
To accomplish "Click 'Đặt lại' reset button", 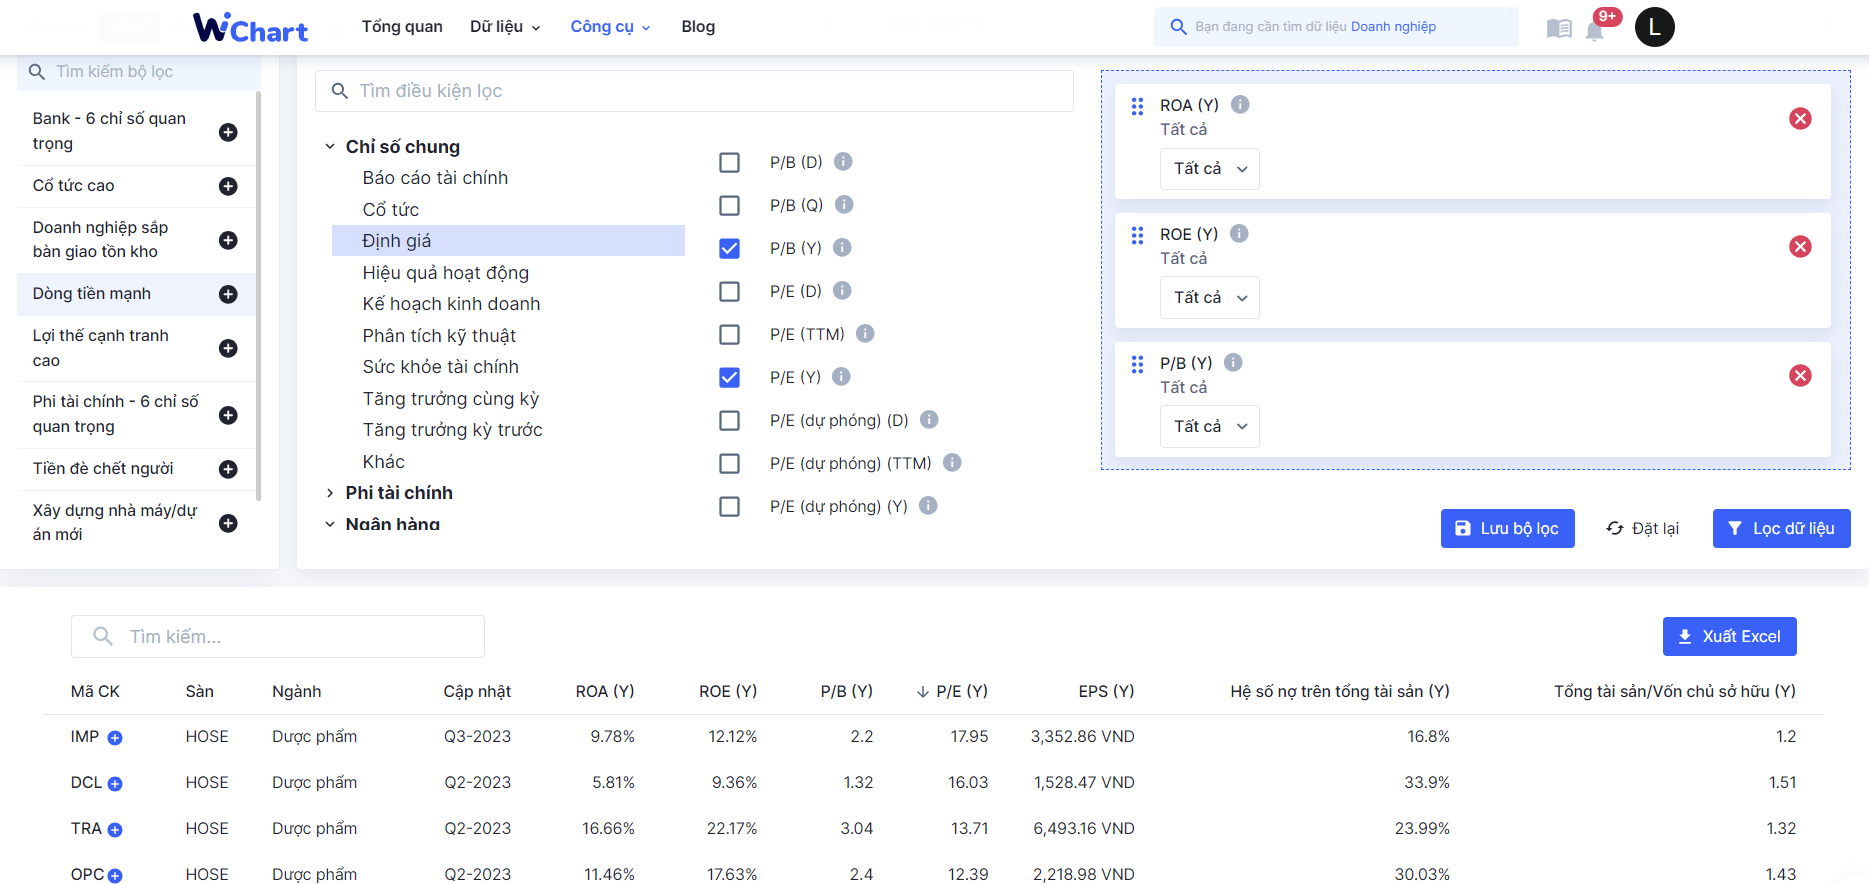I will coord(1643,528).
